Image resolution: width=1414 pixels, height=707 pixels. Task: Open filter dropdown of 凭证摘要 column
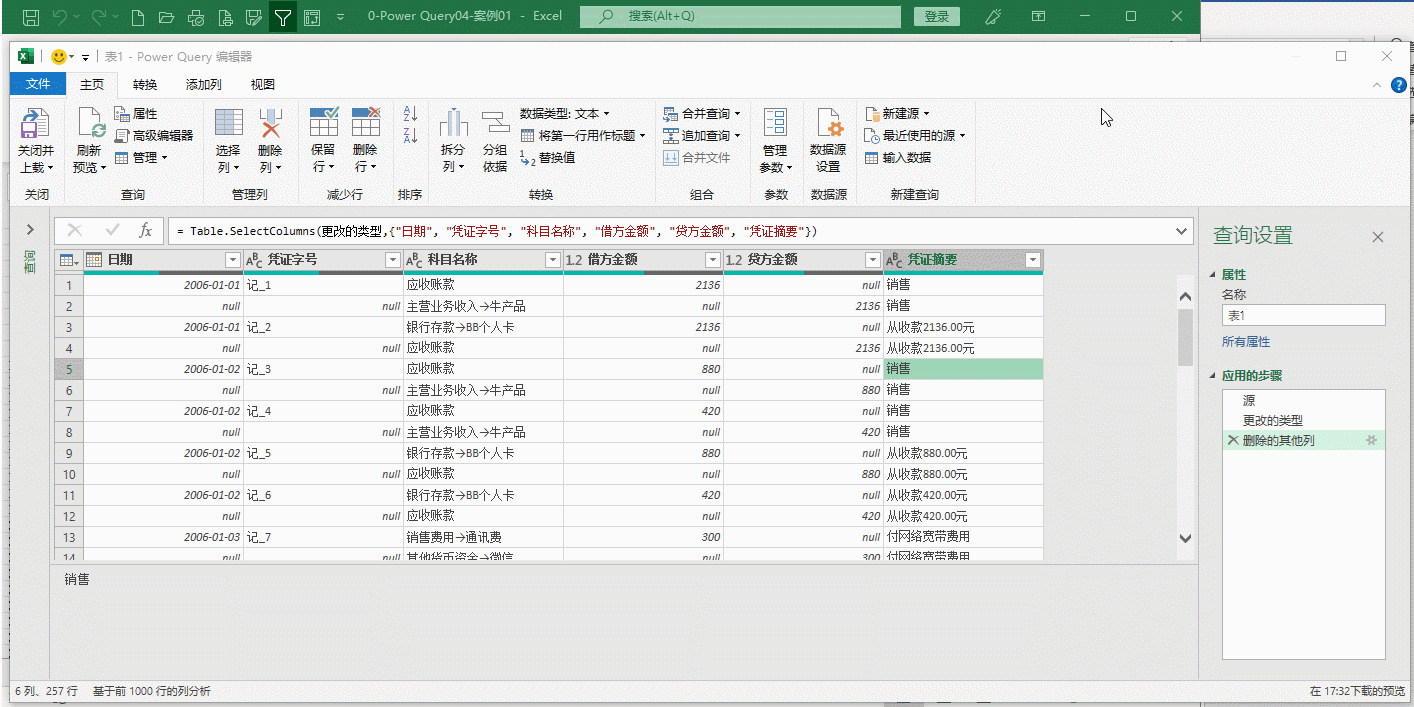click(1033, 260)
